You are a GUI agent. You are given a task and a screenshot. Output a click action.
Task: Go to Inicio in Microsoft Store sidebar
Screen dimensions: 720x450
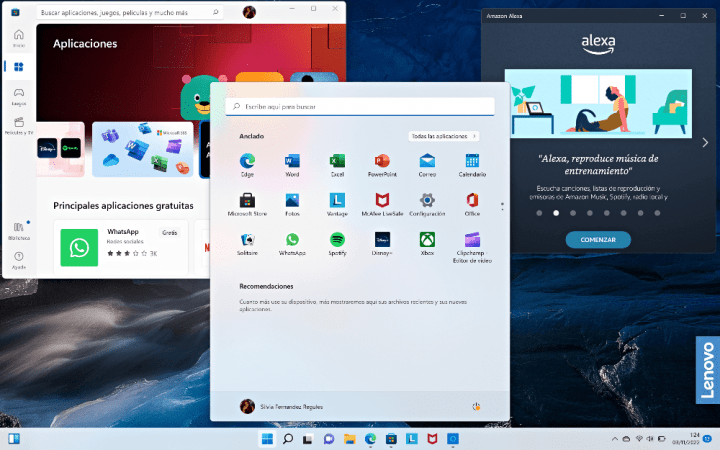pyautogui.click(x=19, y=39)
